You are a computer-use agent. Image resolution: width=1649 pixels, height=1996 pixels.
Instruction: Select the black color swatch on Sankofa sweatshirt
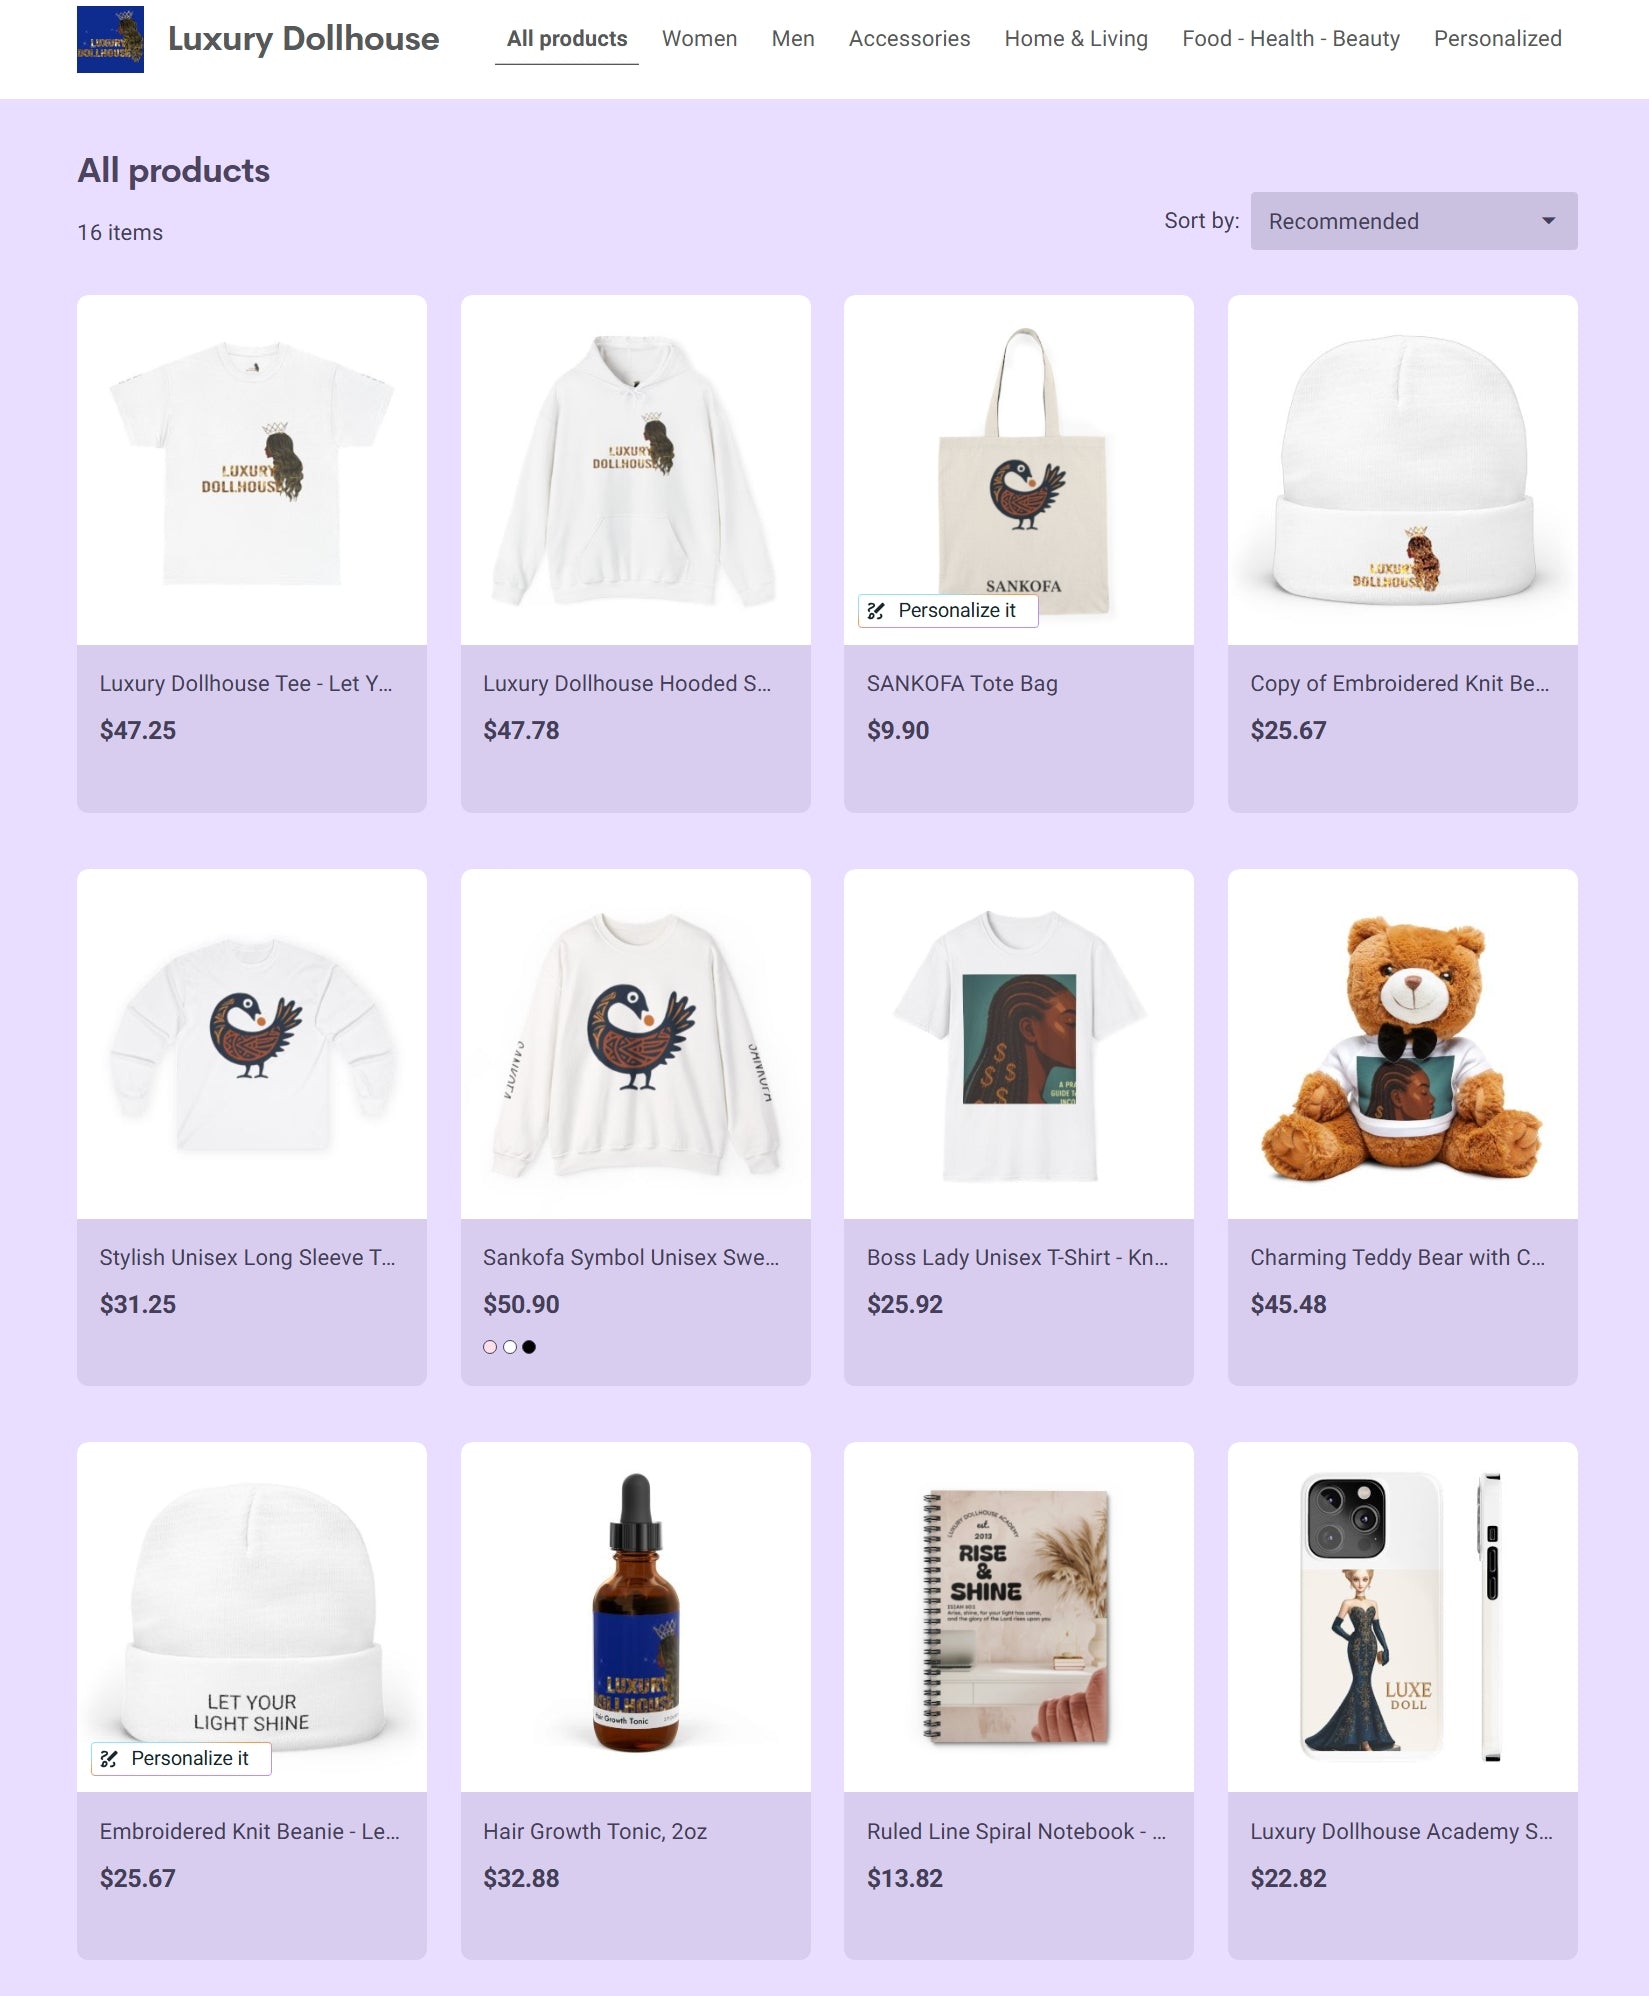pos(529,1347)
